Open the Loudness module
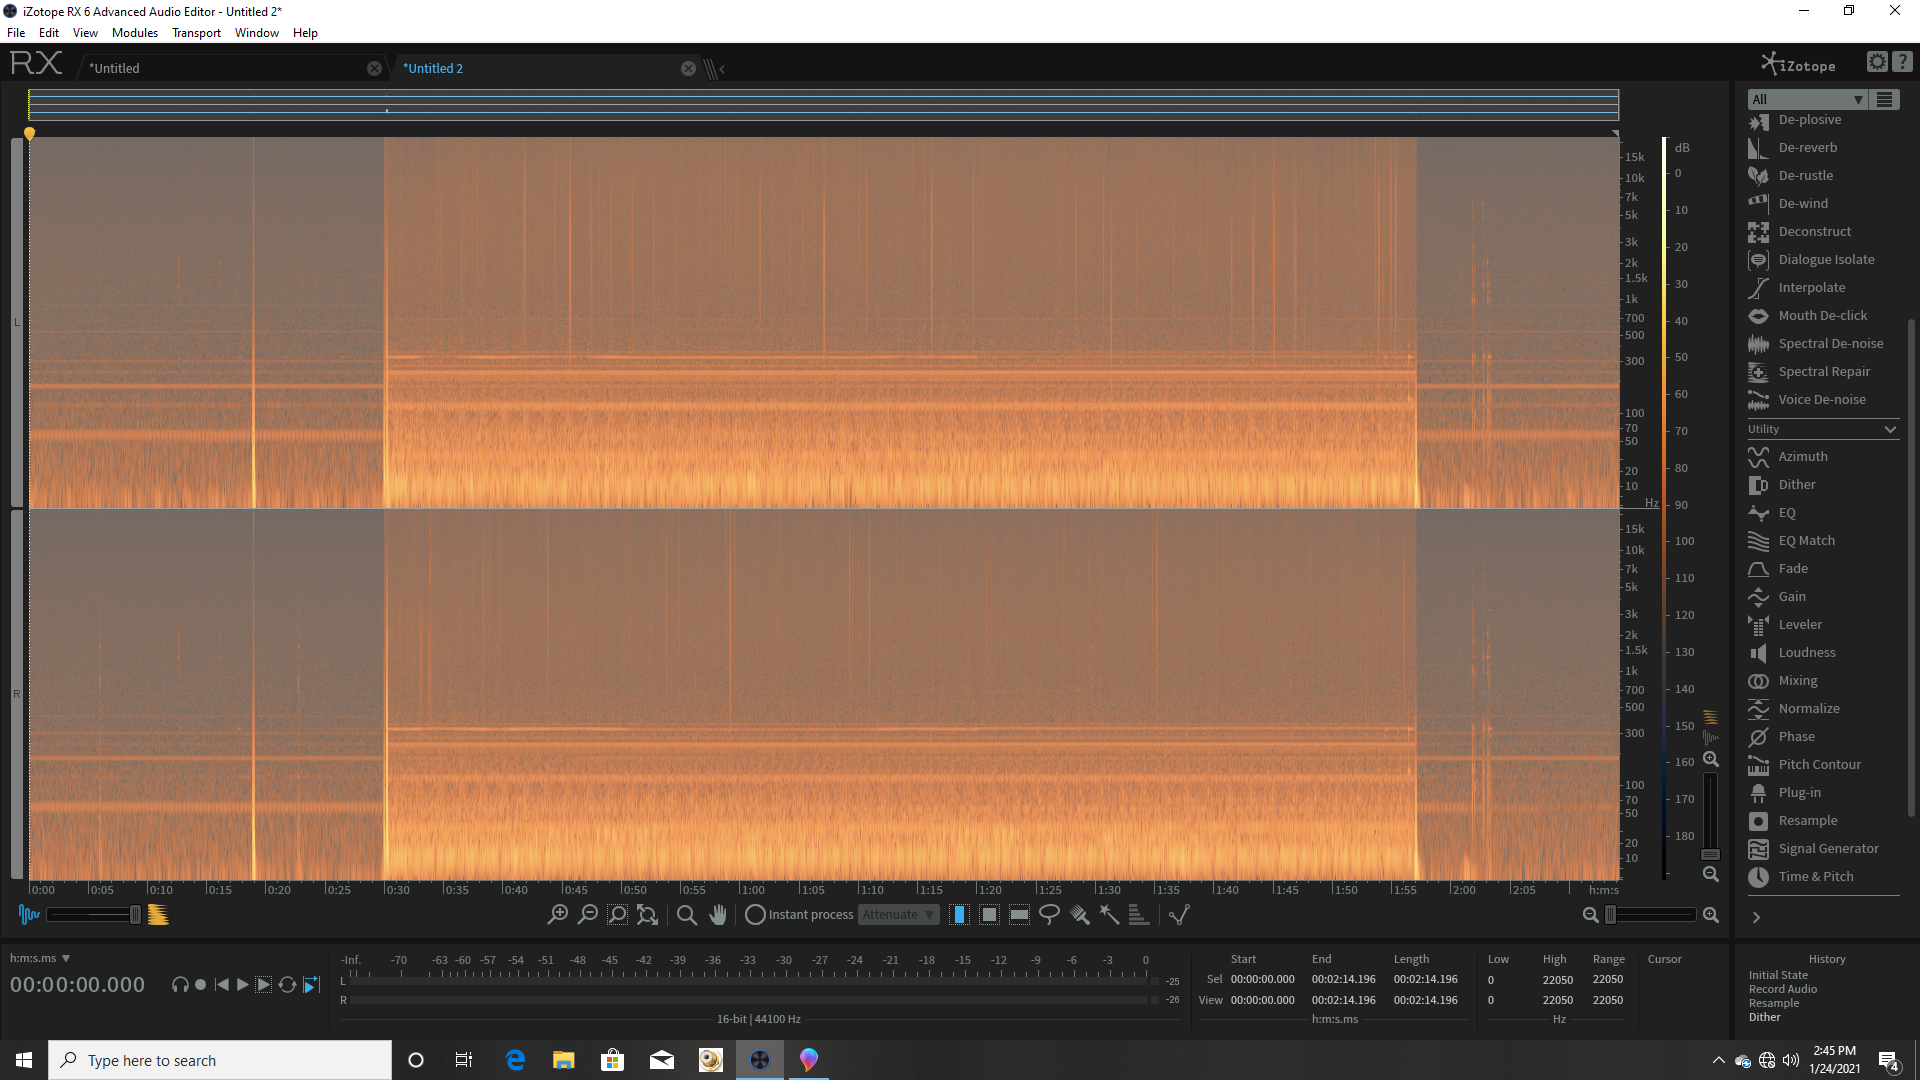This screenshot has width=1920, height=1080. (x=1806, y=652)
